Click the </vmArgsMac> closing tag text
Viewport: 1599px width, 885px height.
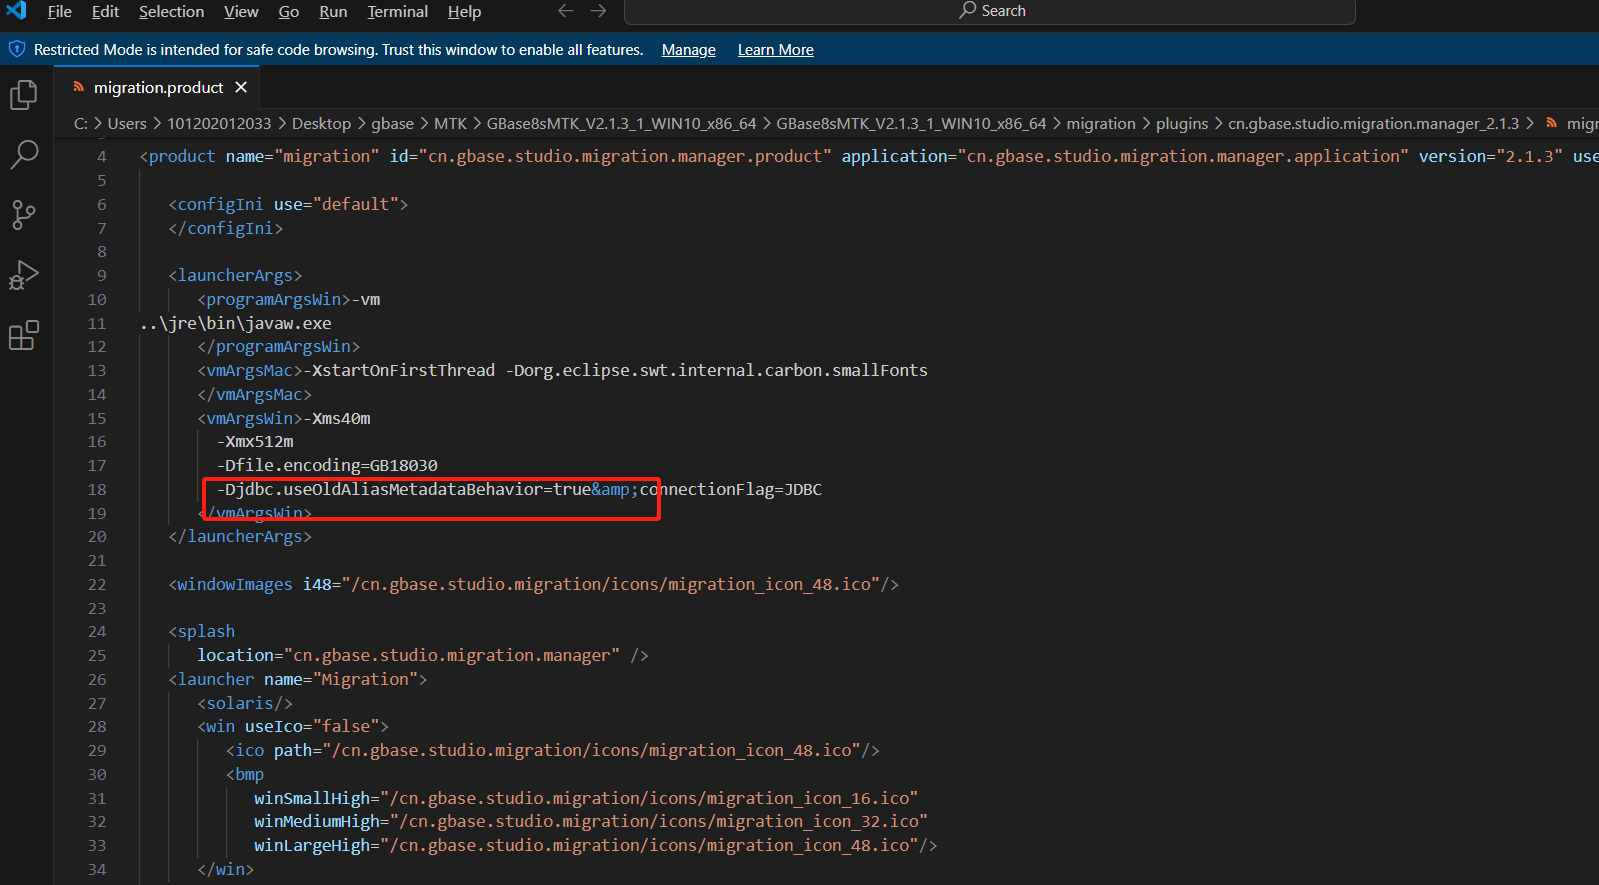254,395
